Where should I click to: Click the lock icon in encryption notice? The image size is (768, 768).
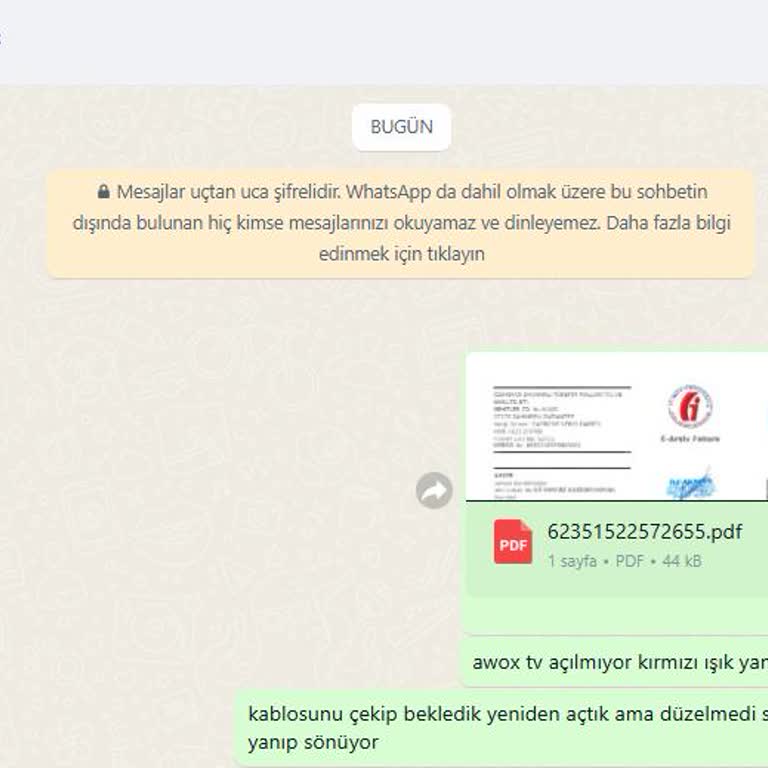point(103,192)
